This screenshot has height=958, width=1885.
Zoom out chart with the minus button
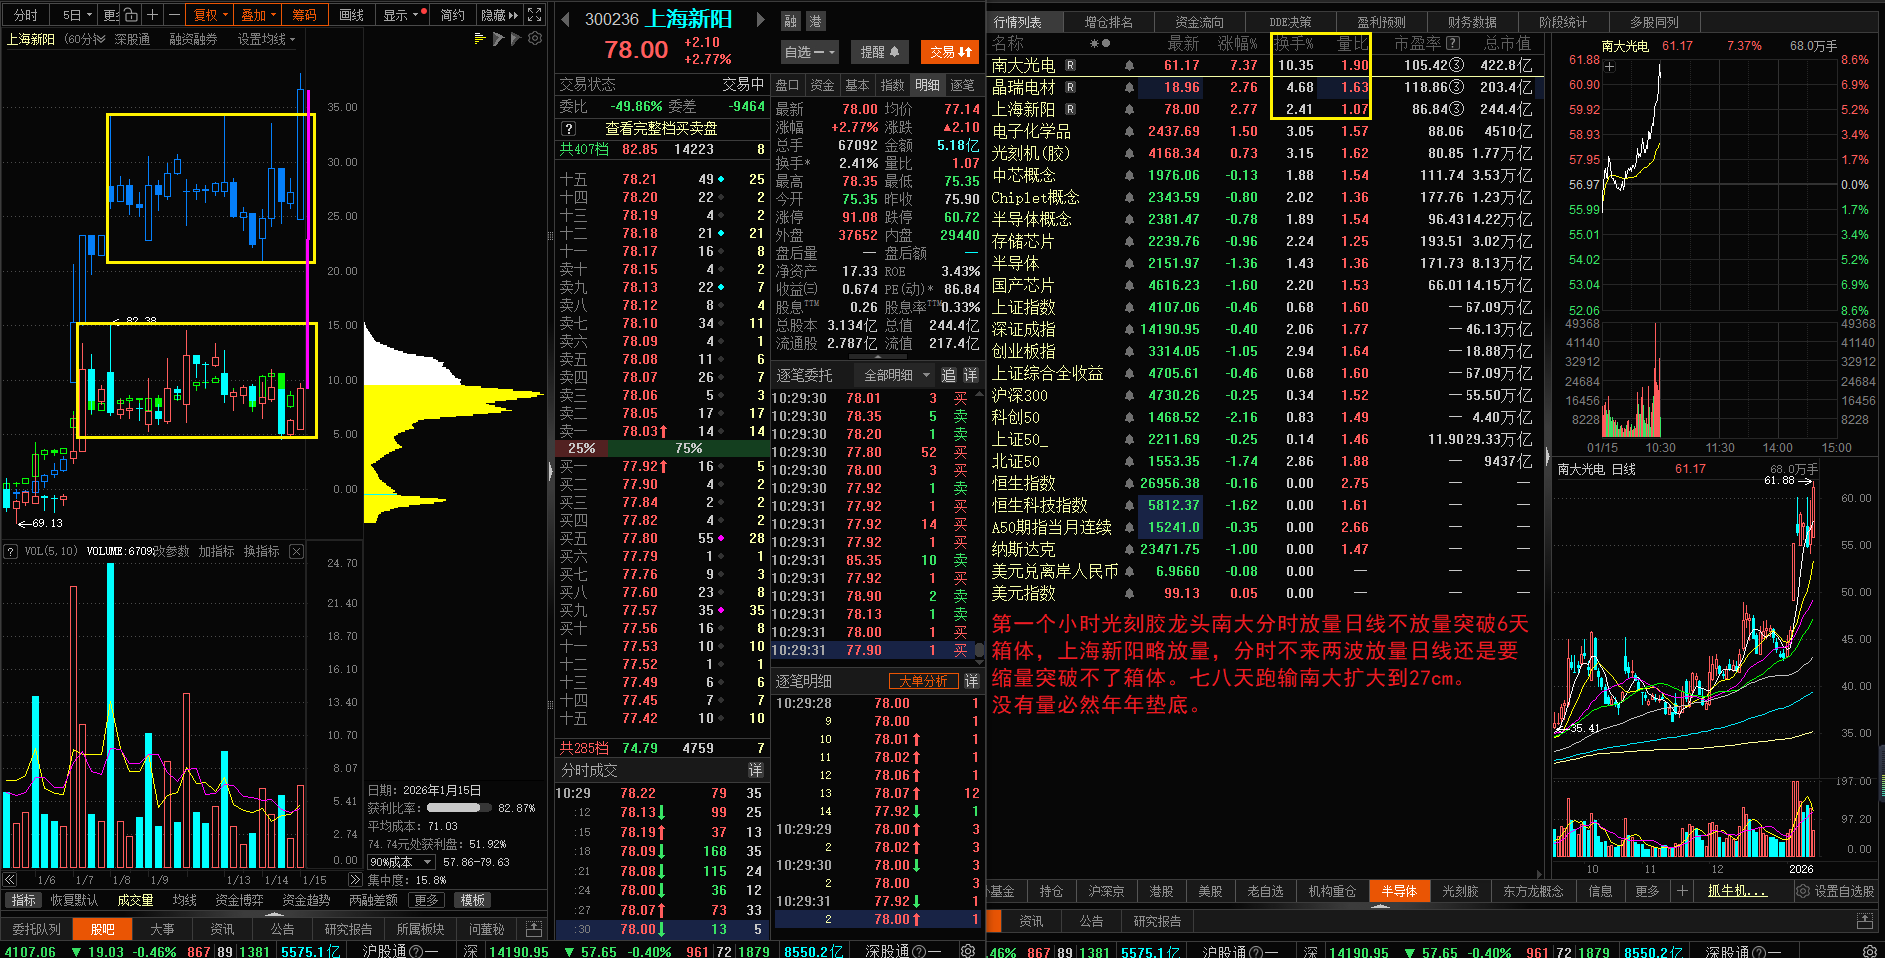[x=174, y=15]
